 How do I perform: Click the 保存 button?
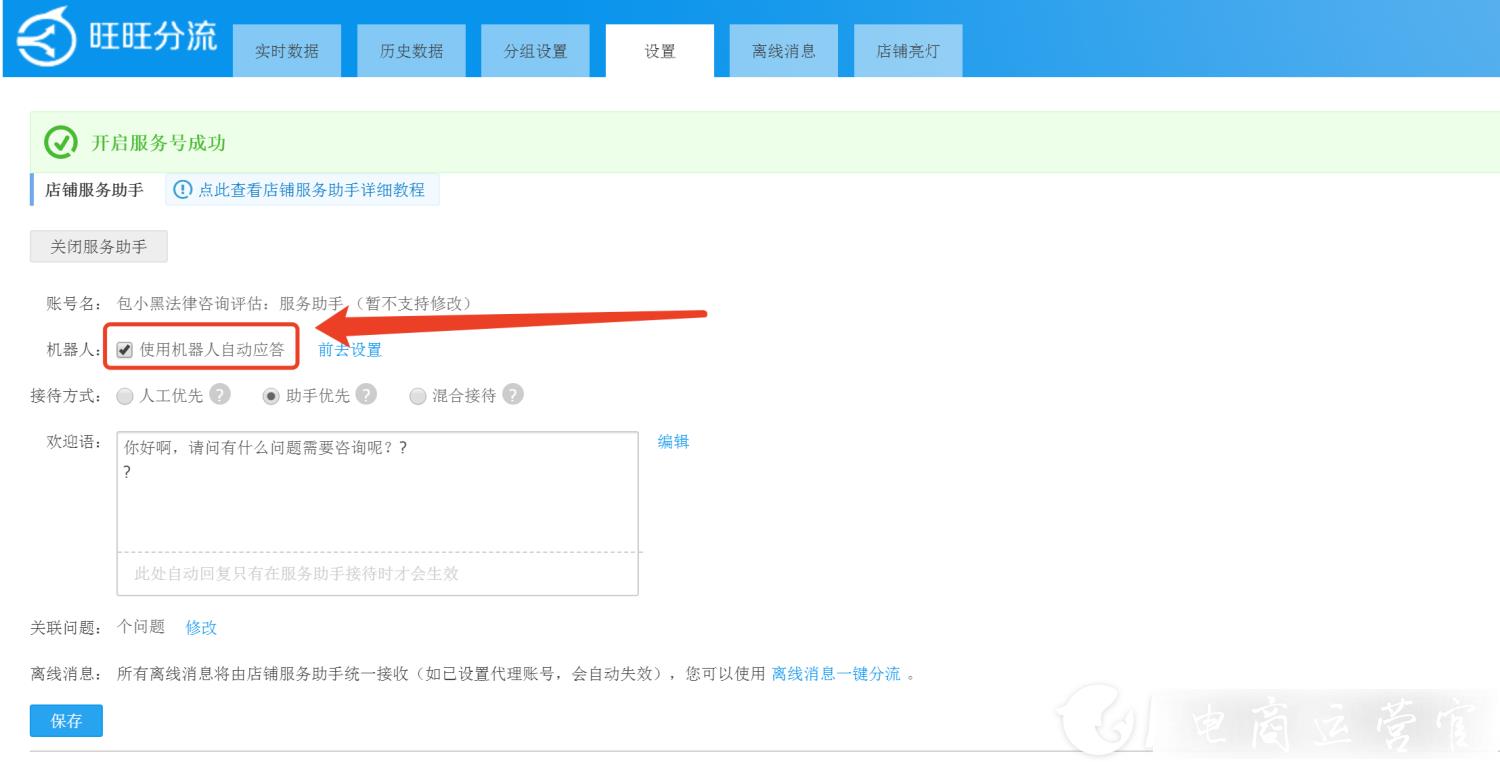click(66, 721)
